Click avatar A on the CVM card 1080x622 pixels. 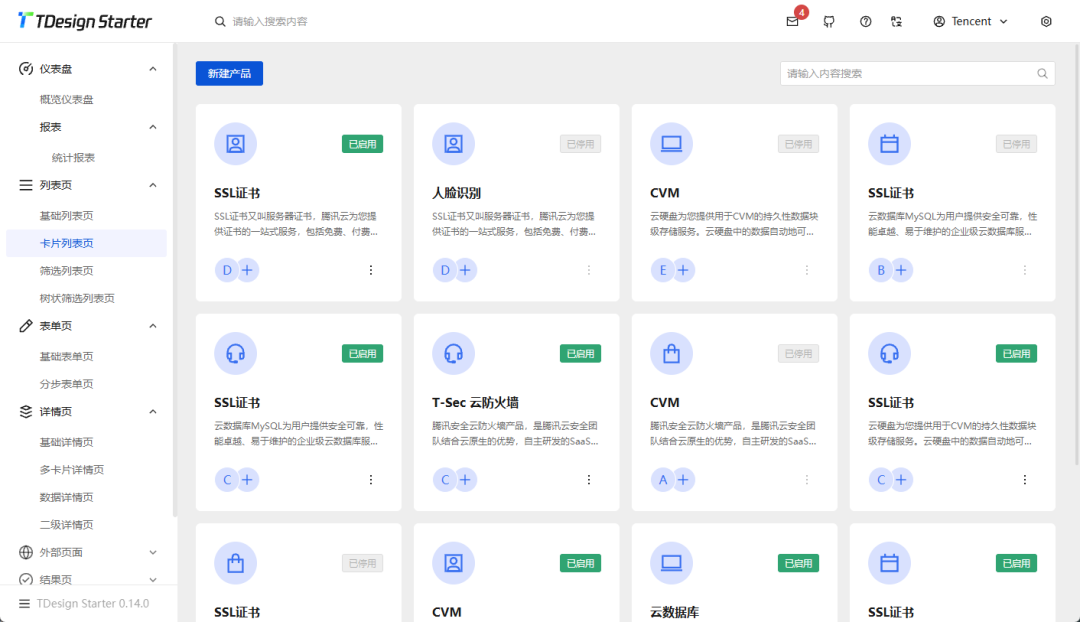[662, 479]
